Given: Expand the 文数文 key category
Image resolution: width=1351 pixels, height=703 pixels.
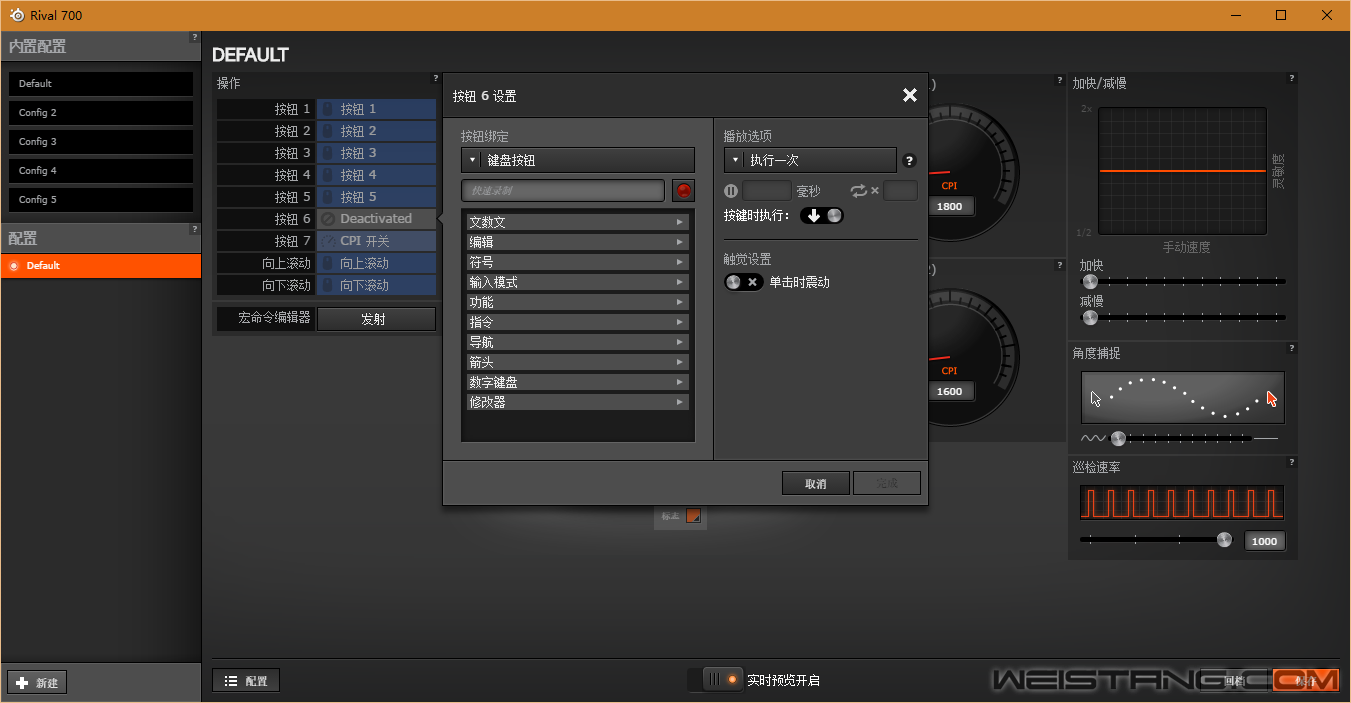Looking at the screenshot, I should point(578,222).
